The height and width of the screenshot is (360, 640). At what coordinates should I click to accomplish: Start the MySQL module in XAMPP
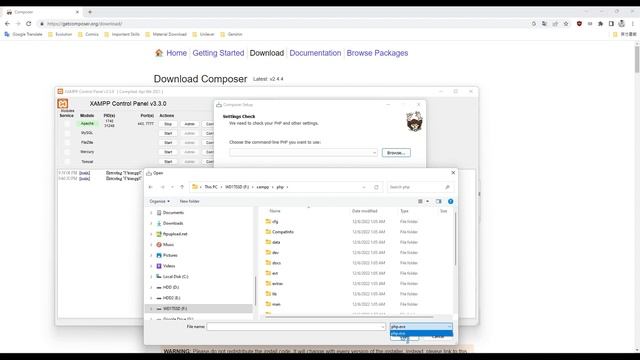tap(168, 133)
